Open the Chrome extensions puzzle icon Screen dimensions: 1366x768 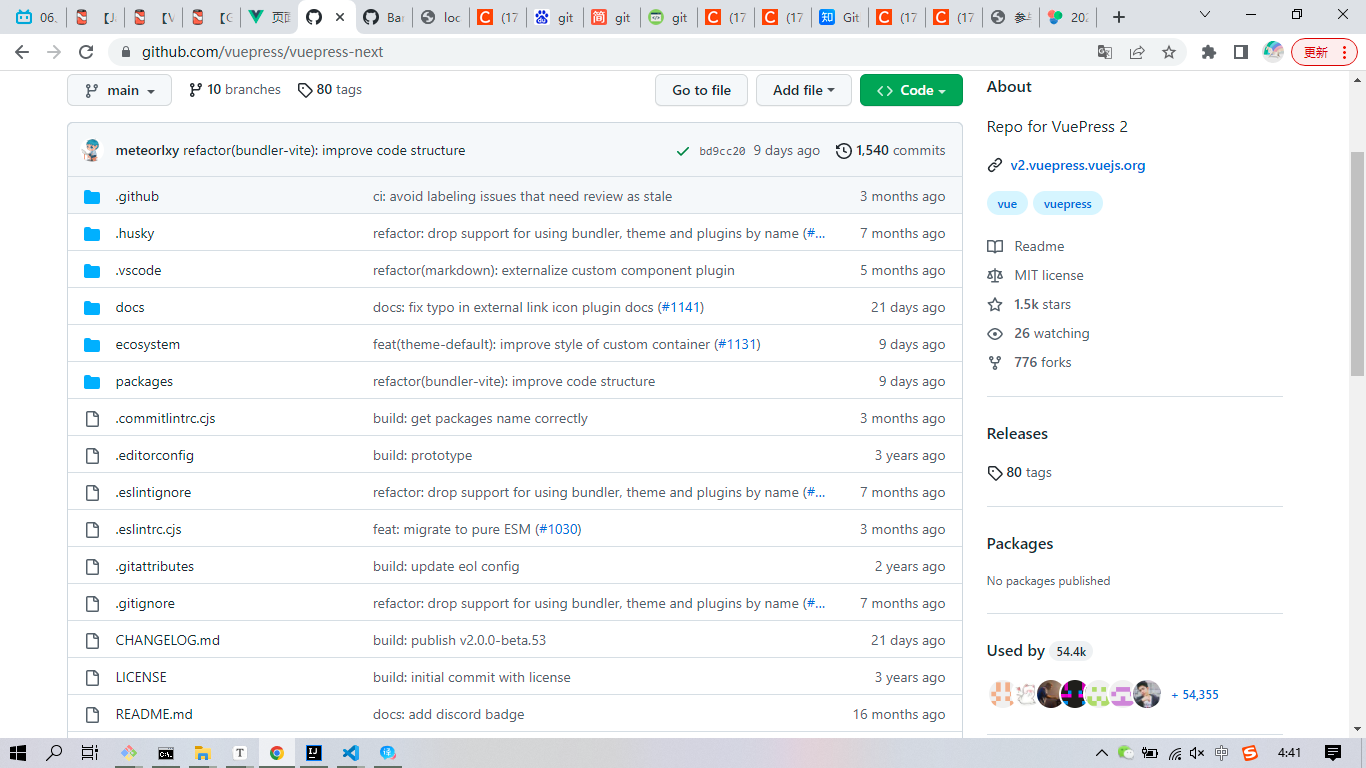1209,52
